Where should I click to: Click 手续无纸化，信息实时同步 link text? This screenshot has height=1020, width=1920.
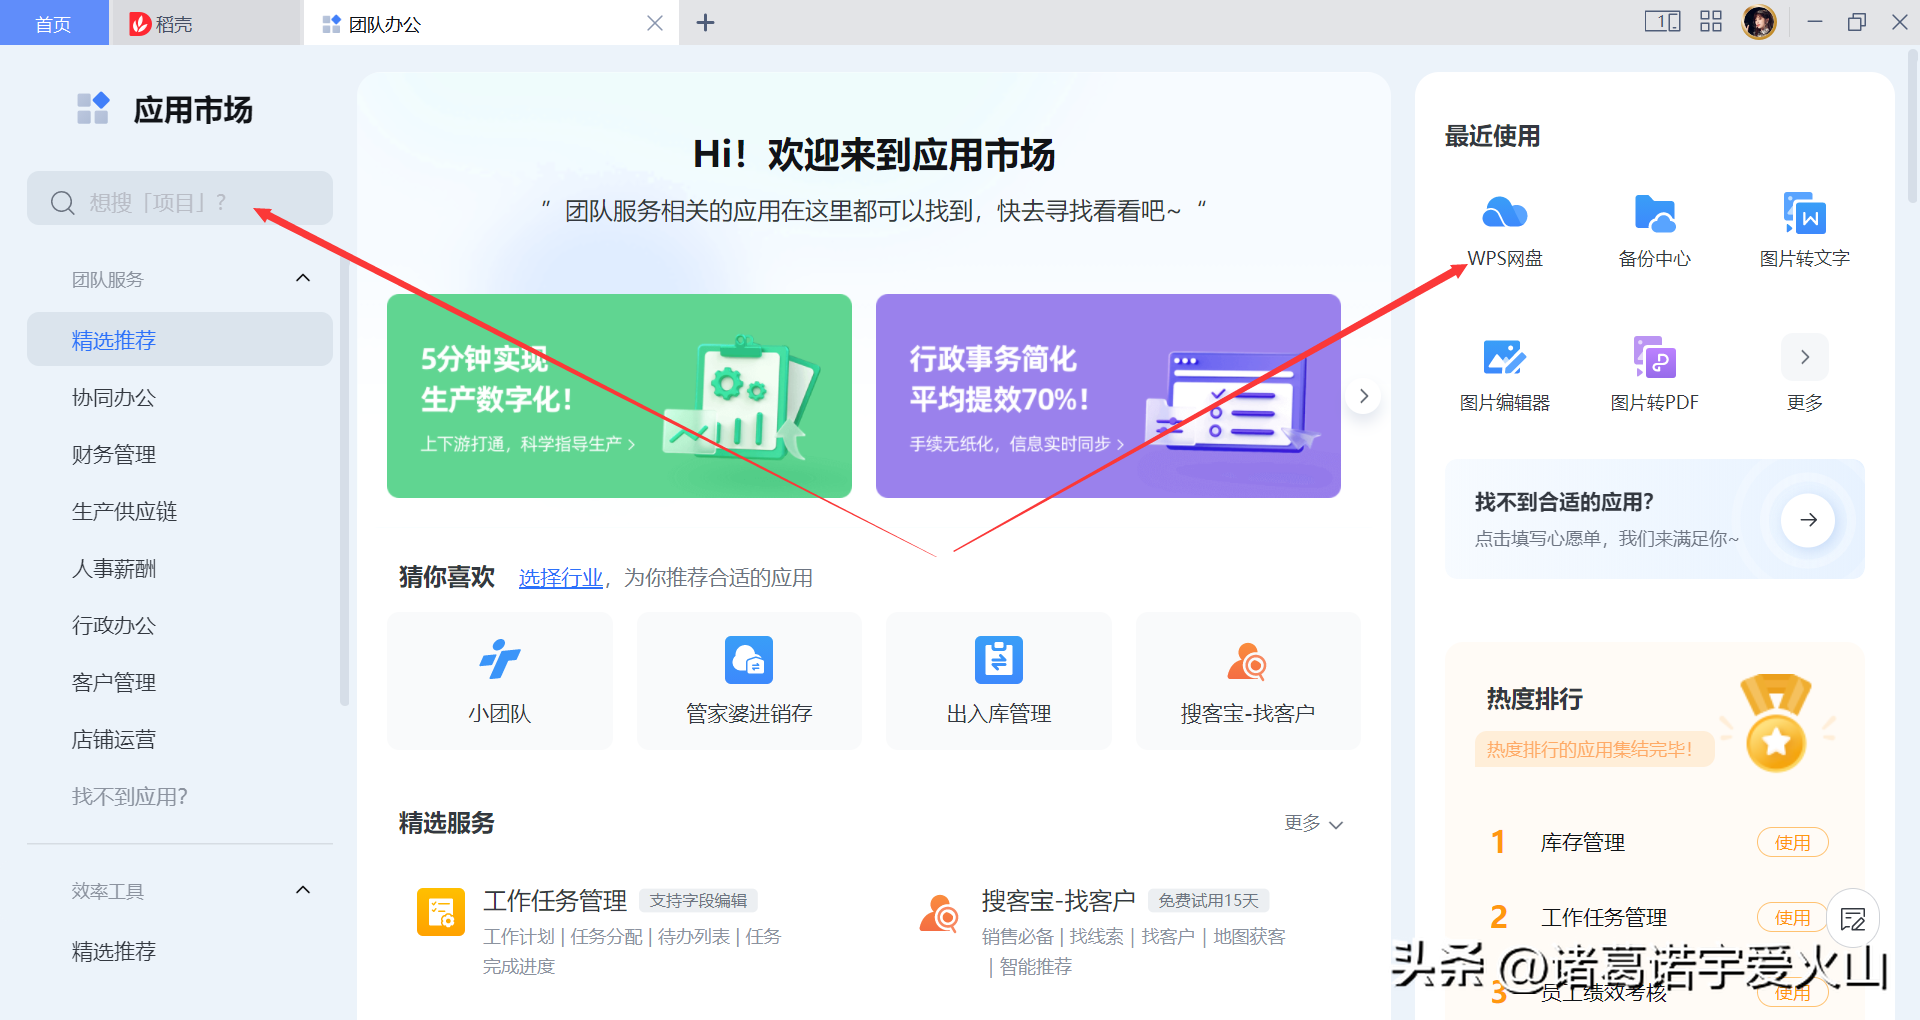tap(1016, 444)
